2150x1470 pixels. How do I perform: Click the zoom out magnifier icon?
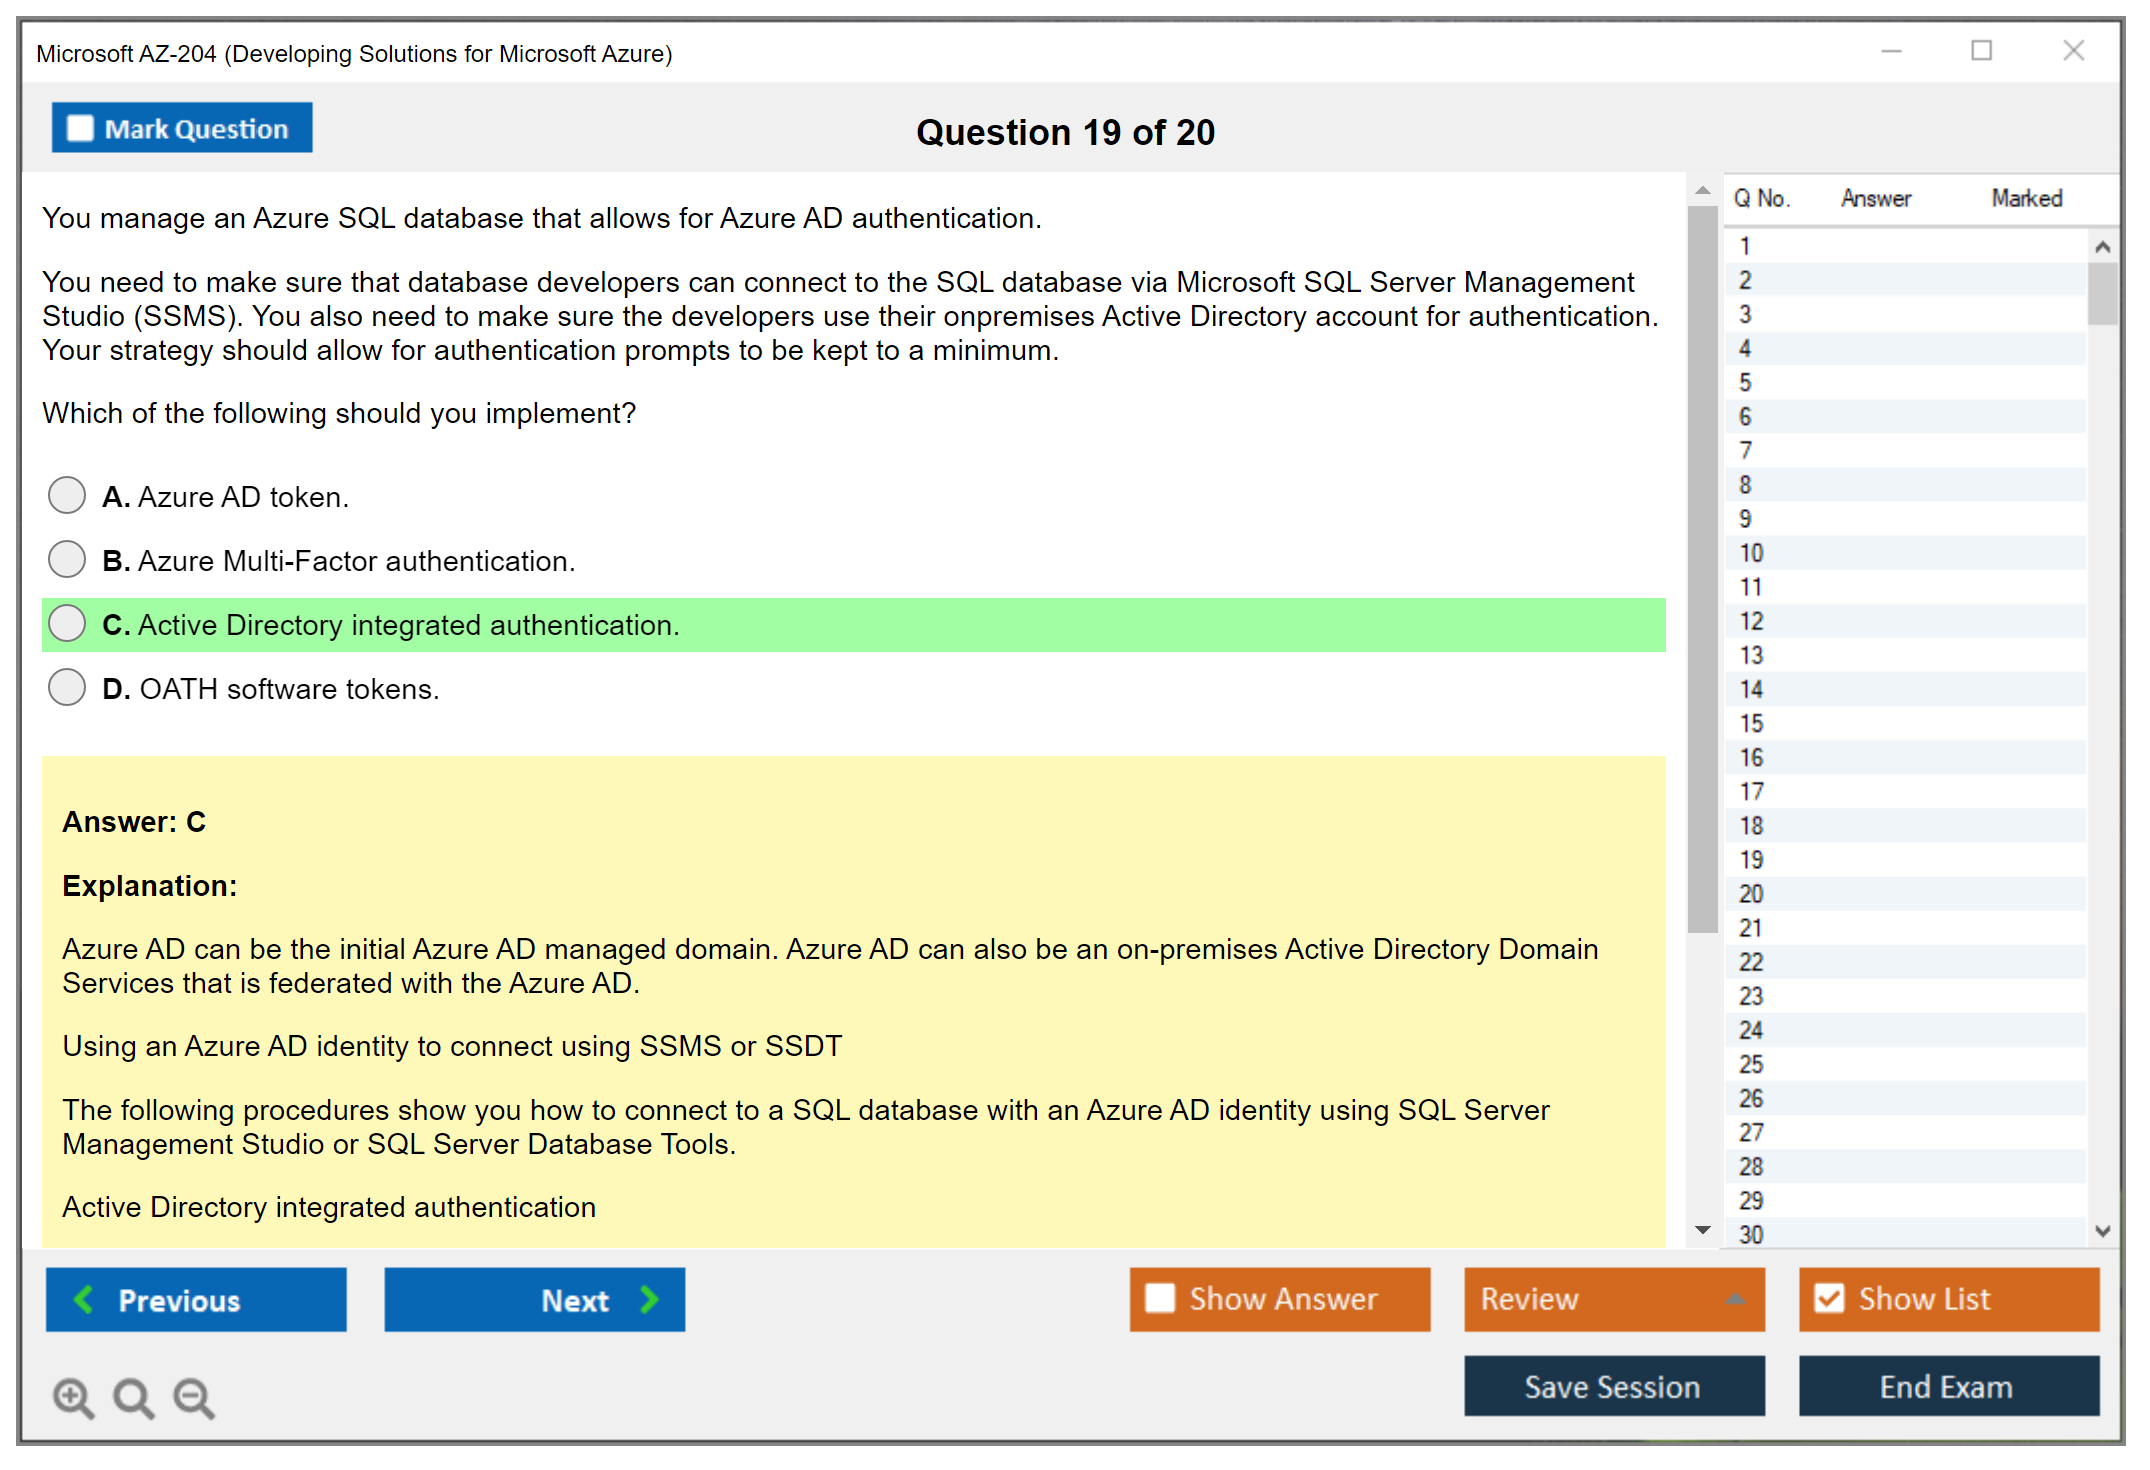pyautogui.click(x=194, y=1397)
